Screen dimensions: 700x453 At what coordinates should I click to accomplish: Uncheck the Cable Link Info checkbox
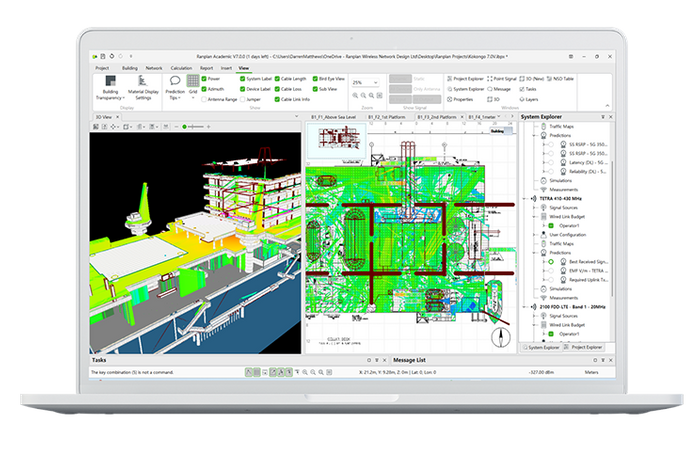pyautogui.click(x=277, y=99)
